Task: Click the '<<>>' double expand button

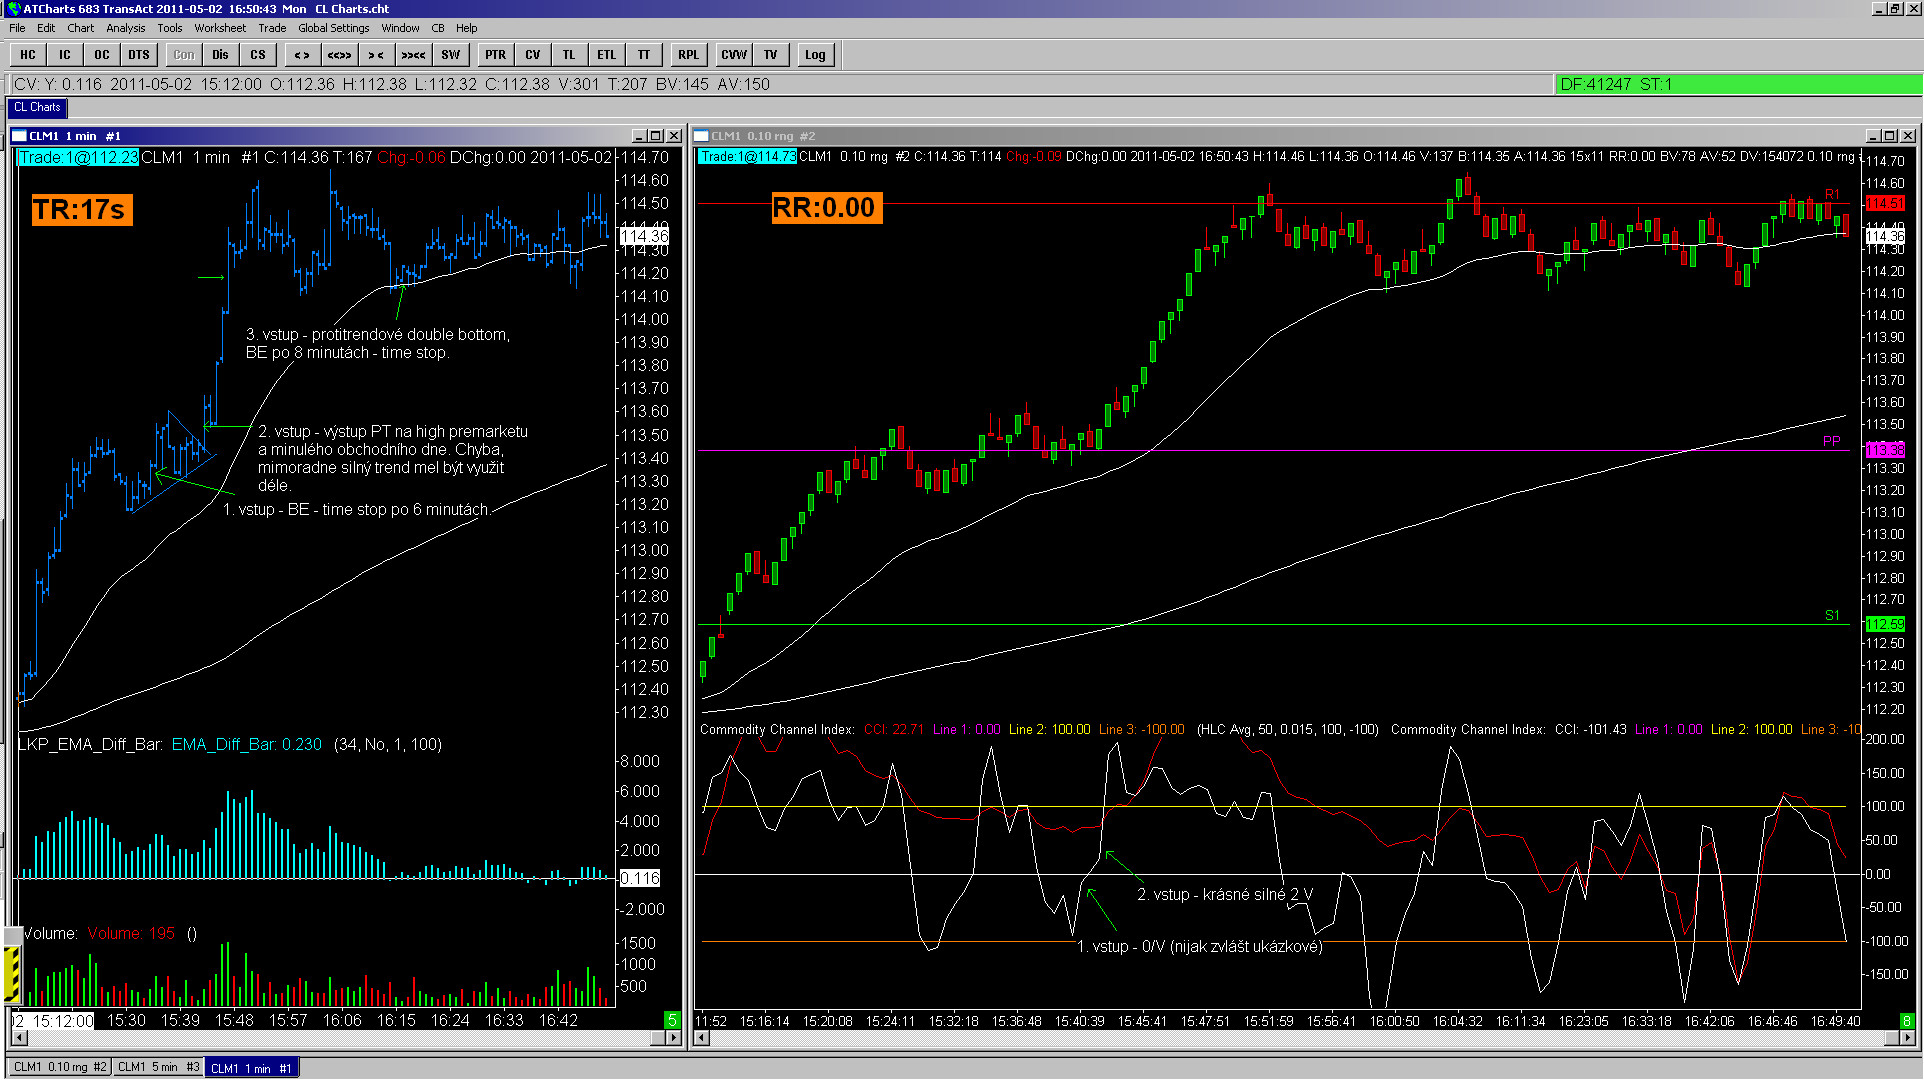Action: pos(339,55)
